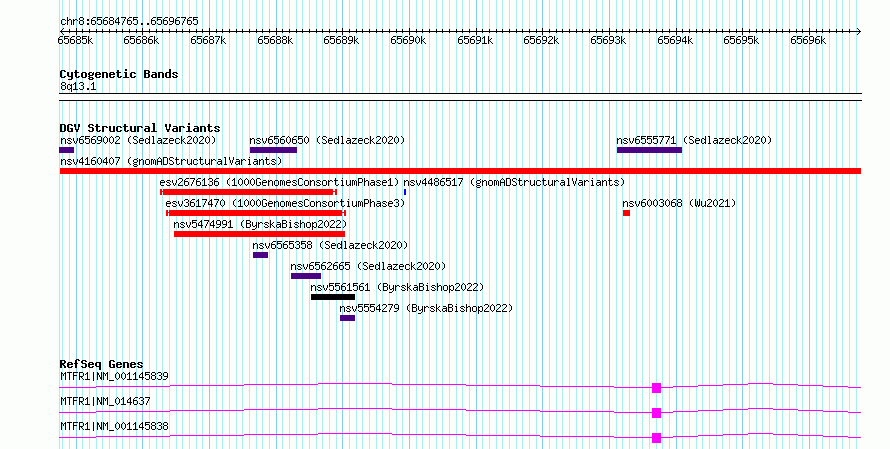This screenshot has width=890, height=449.
Task: Click the nsv6562665 (Sedlazeck2020) label
Action: point(368,266)
